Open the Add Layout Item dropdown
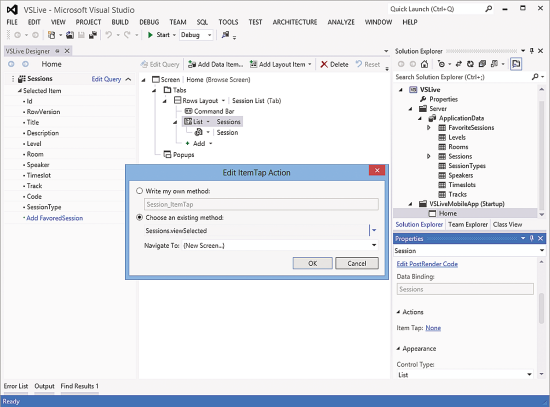 309,64
